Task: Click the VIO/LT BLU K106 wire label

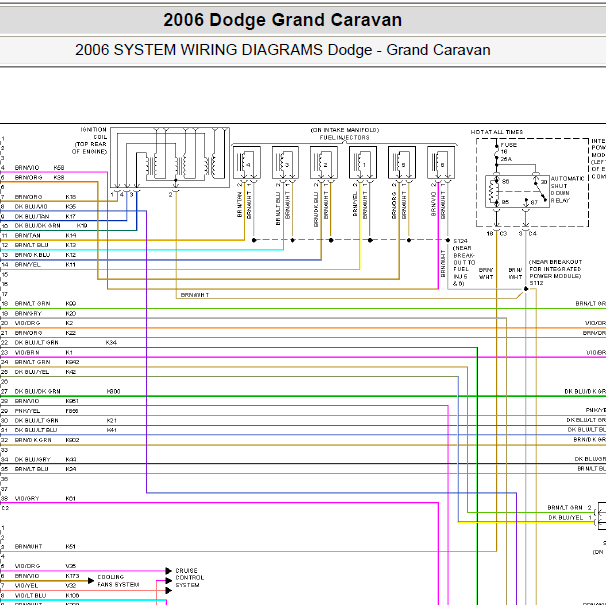Action: click(47, 595)
